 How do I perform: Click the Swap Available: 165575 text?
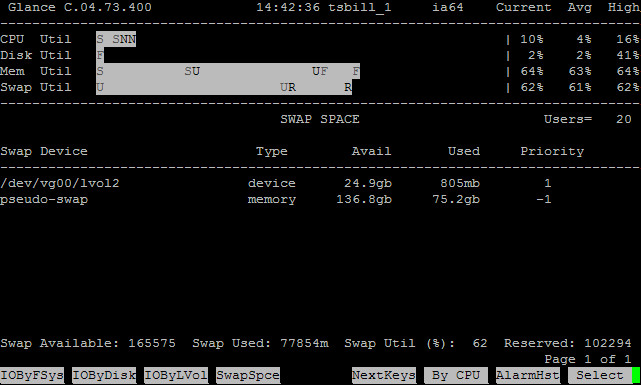88,343
